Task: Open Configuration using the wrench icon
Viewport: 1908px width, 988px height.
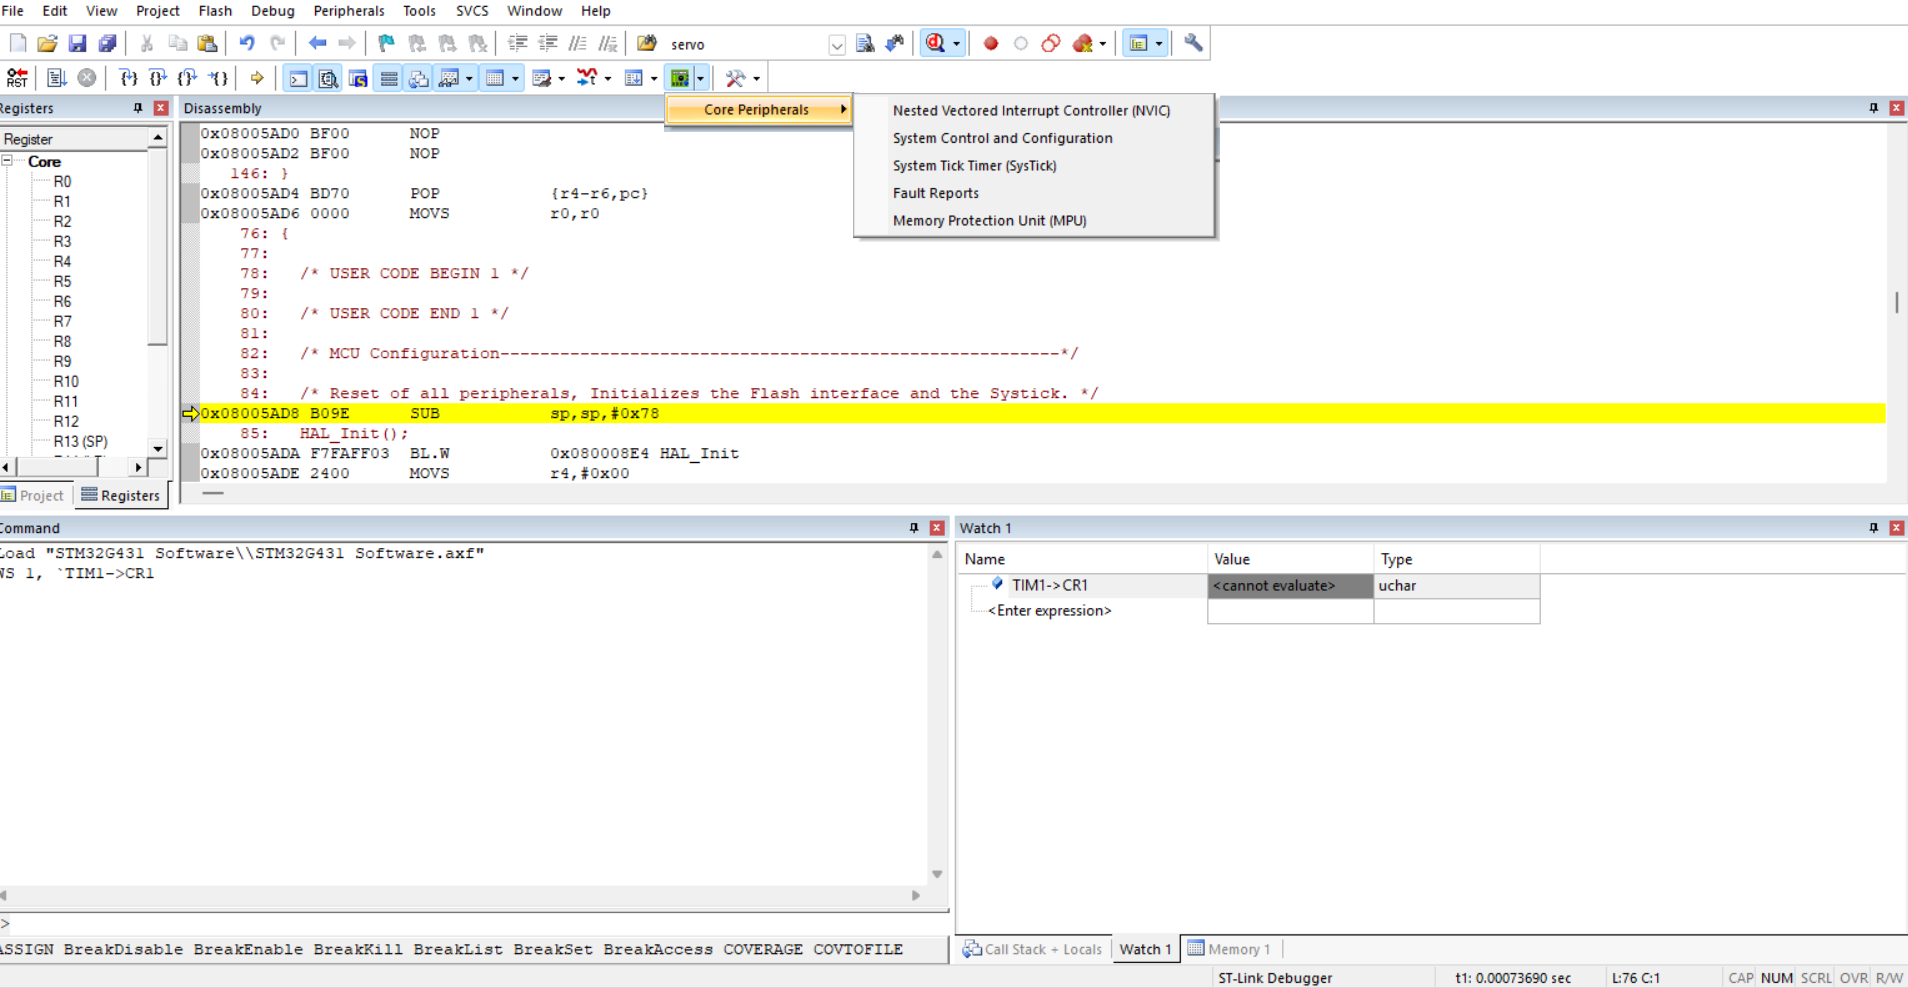Action: coord(1193,44)
